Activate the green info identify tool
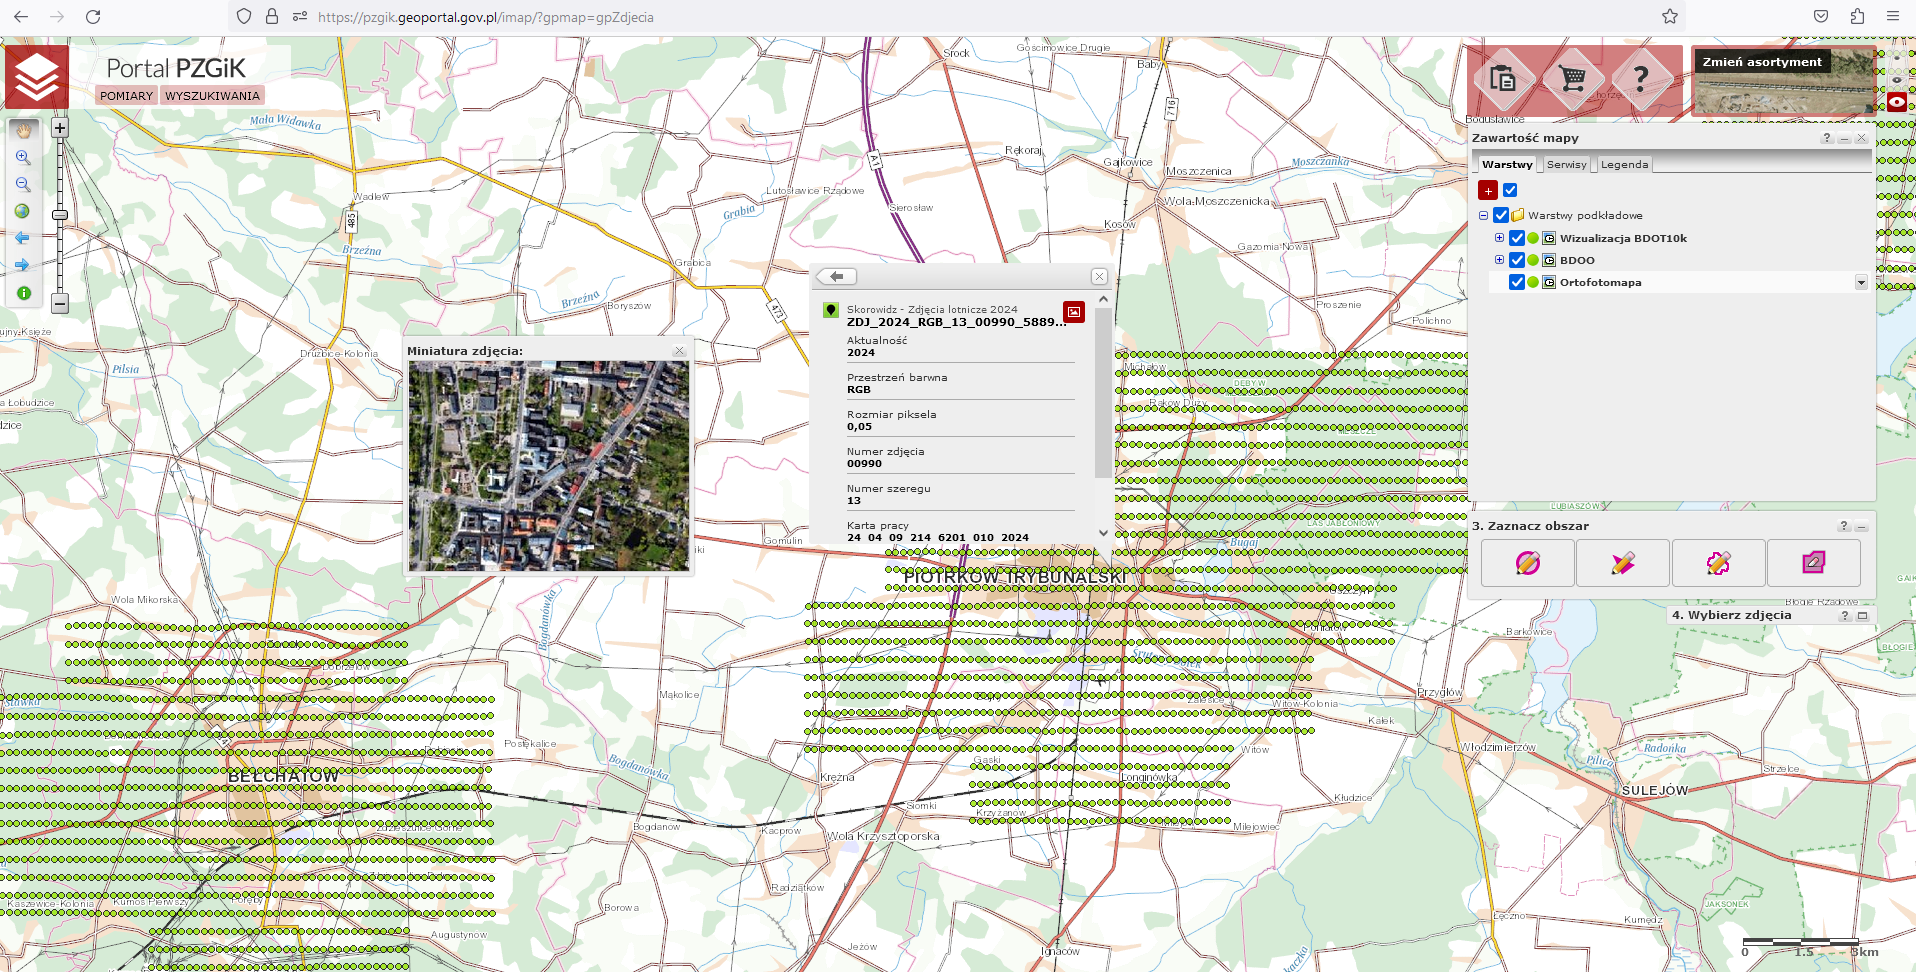The height and width of the screenshot is (972, 1916). [23, 293]
